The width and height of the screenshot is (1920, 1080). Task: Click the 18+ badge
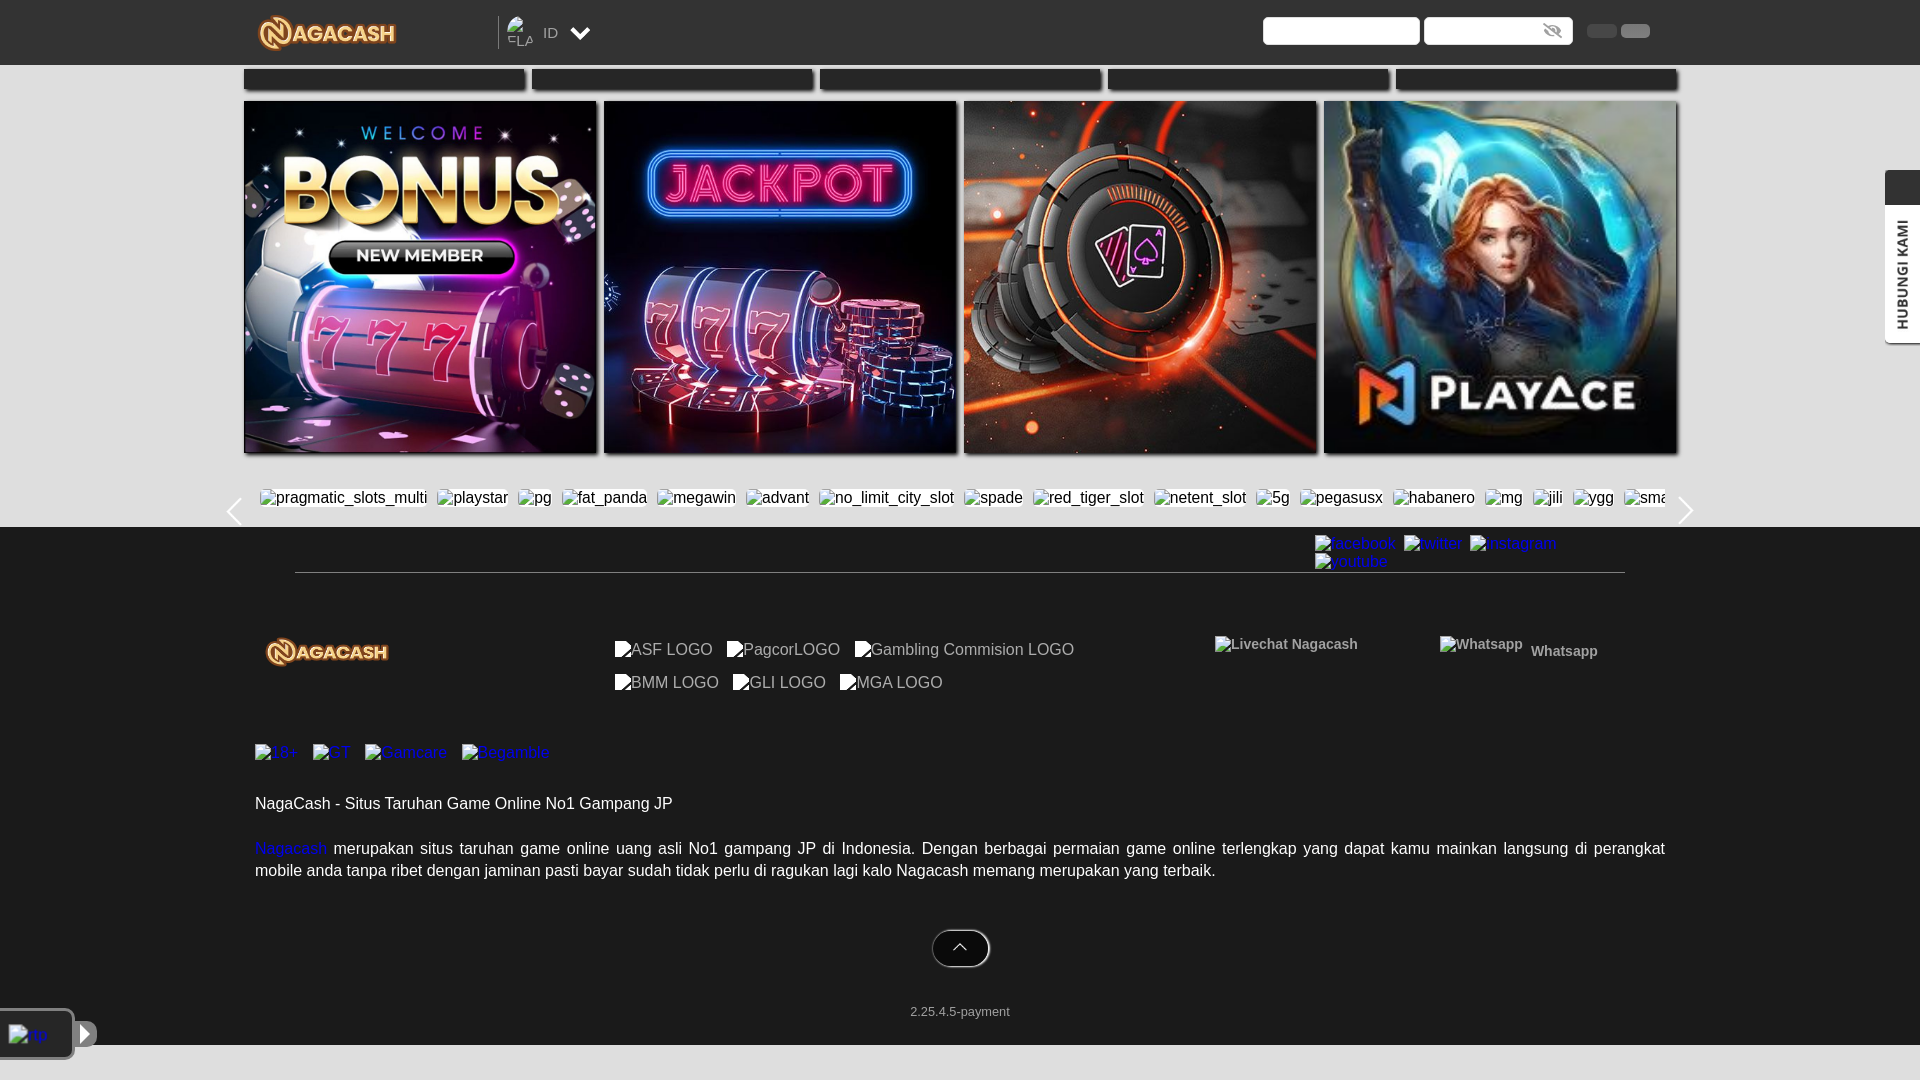pos(277,753)
